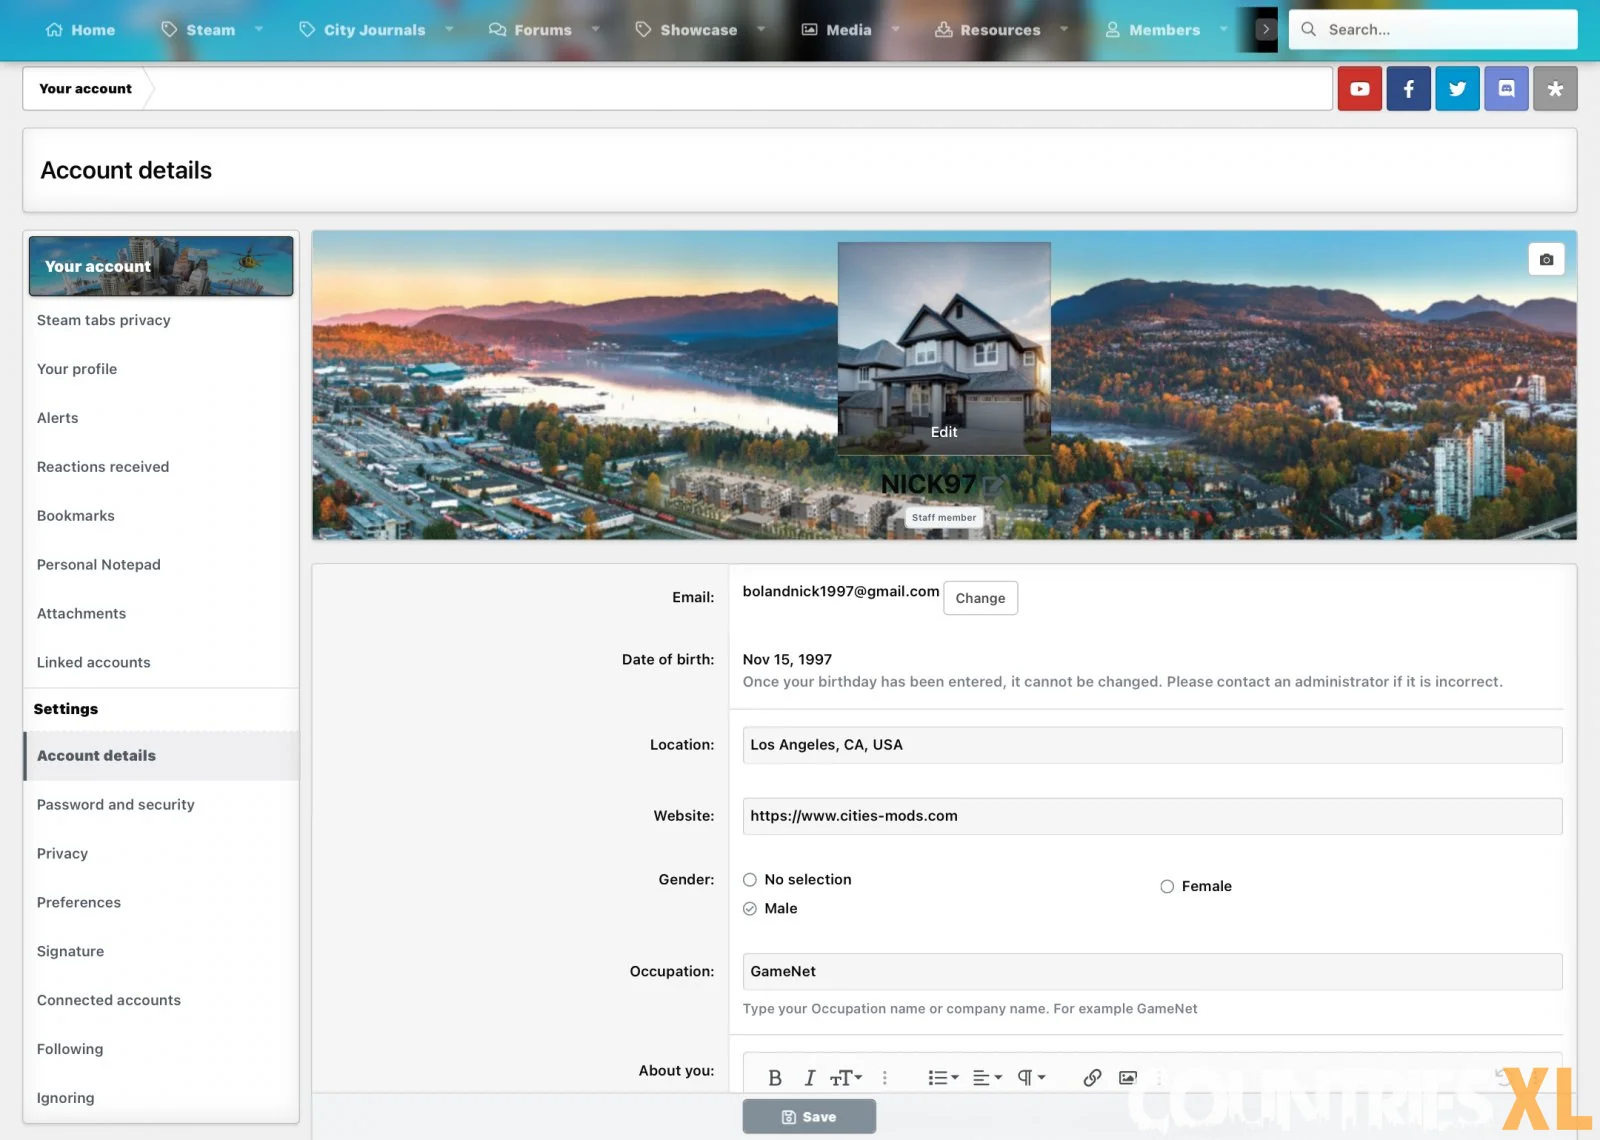Click the Location input field
The image size is (1600, 1140).
click(x=1152, y=745)
